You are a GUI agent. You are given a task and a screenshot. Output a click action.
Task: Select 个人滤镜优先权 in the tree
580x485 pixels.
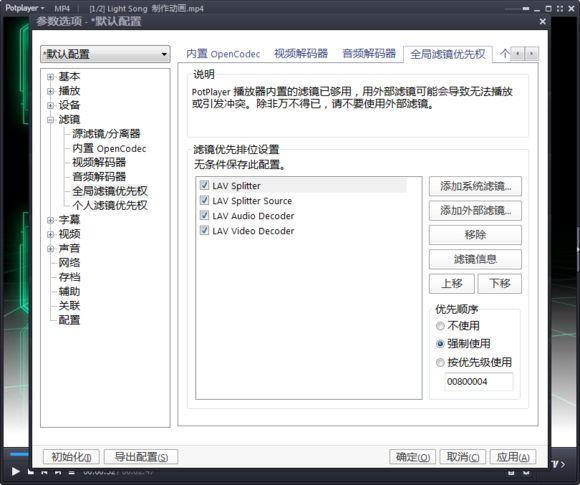[110, 205]
